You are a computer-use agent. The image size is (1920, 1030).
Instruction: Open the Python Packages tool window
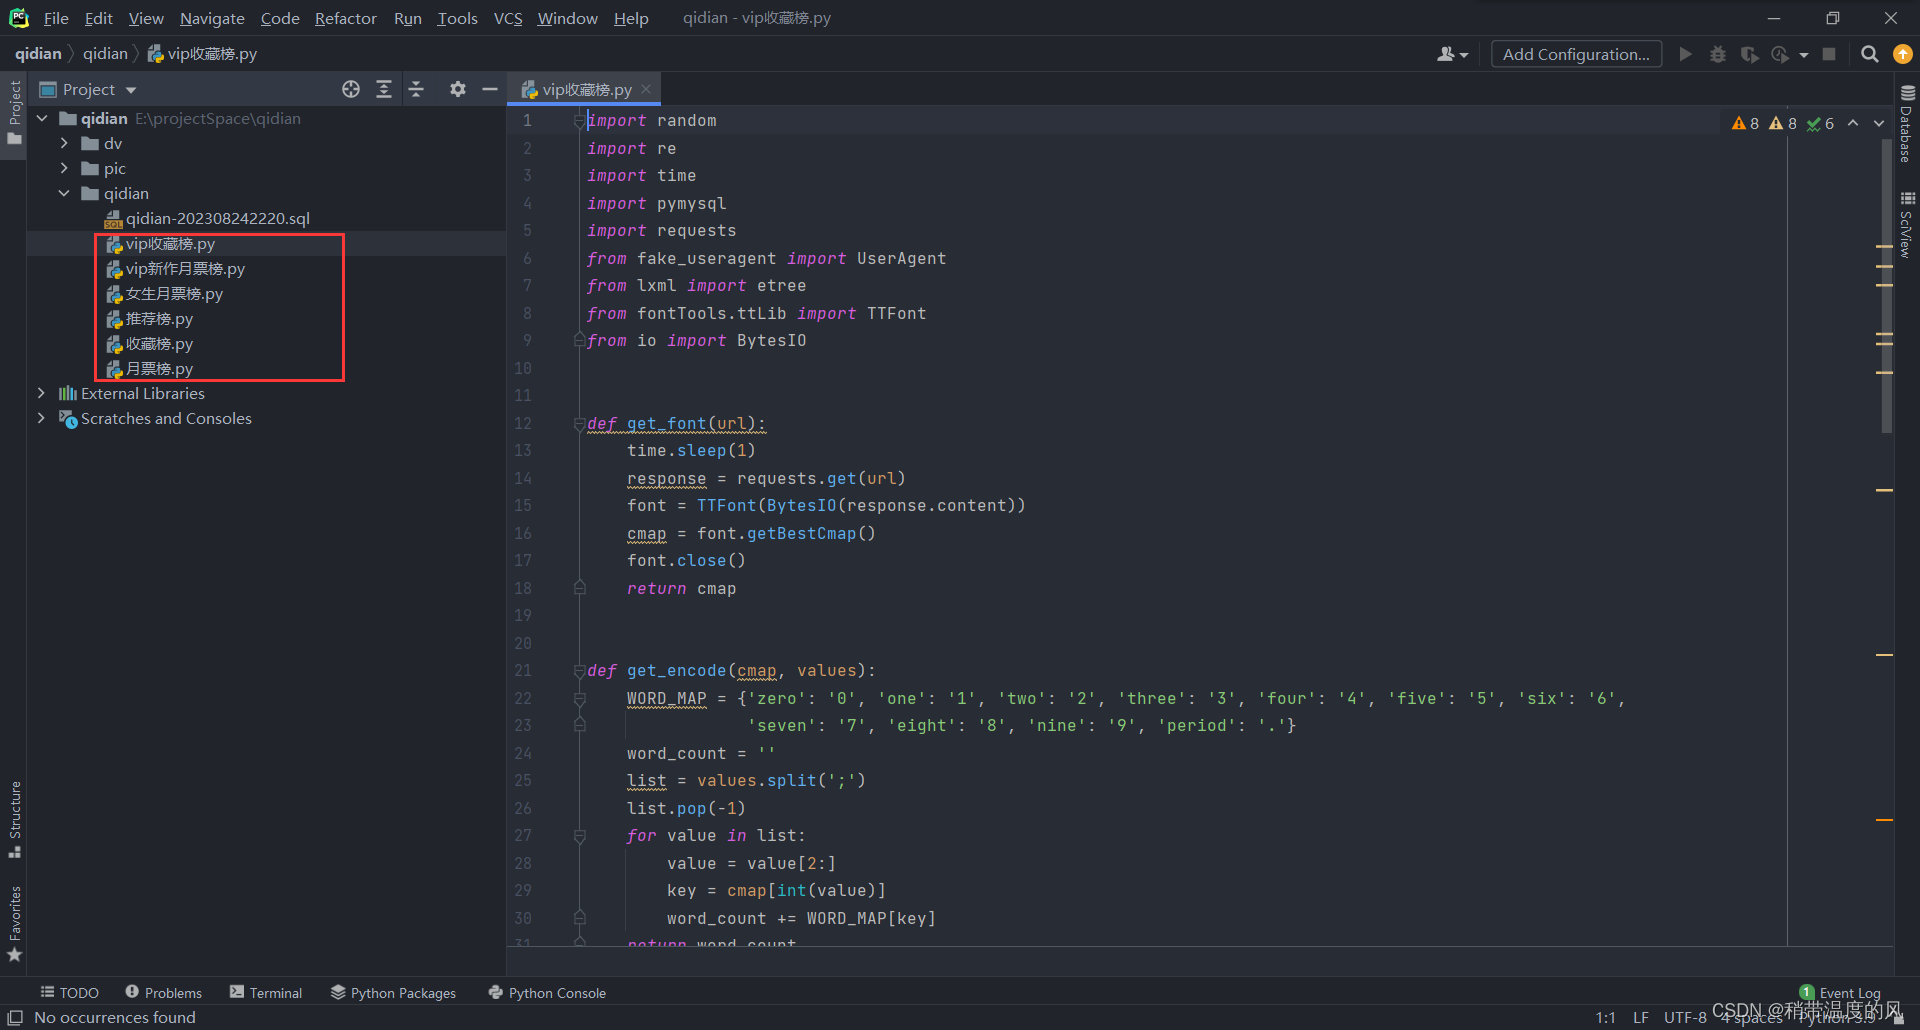(393, 992)
